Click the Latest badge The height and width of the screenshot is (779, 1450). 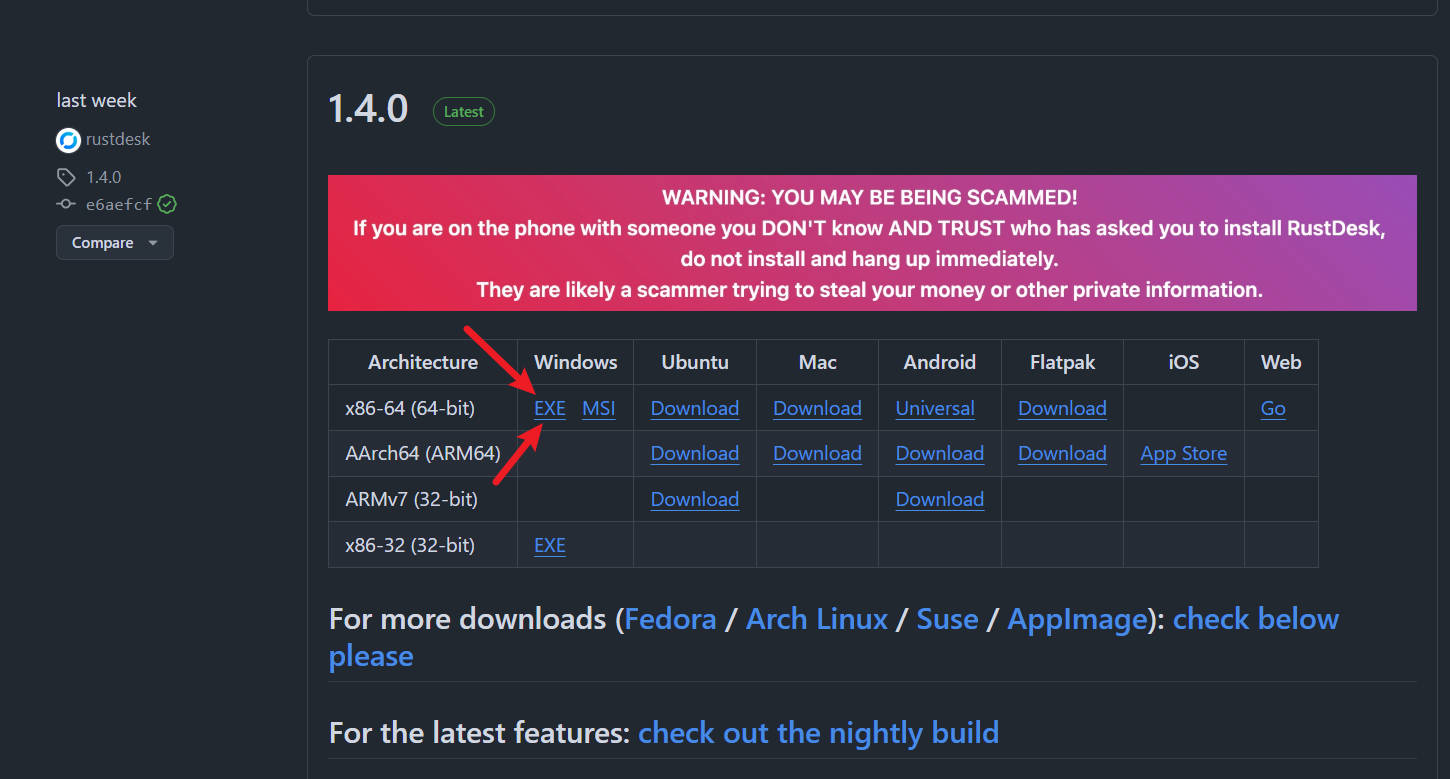tap(463, 112)
